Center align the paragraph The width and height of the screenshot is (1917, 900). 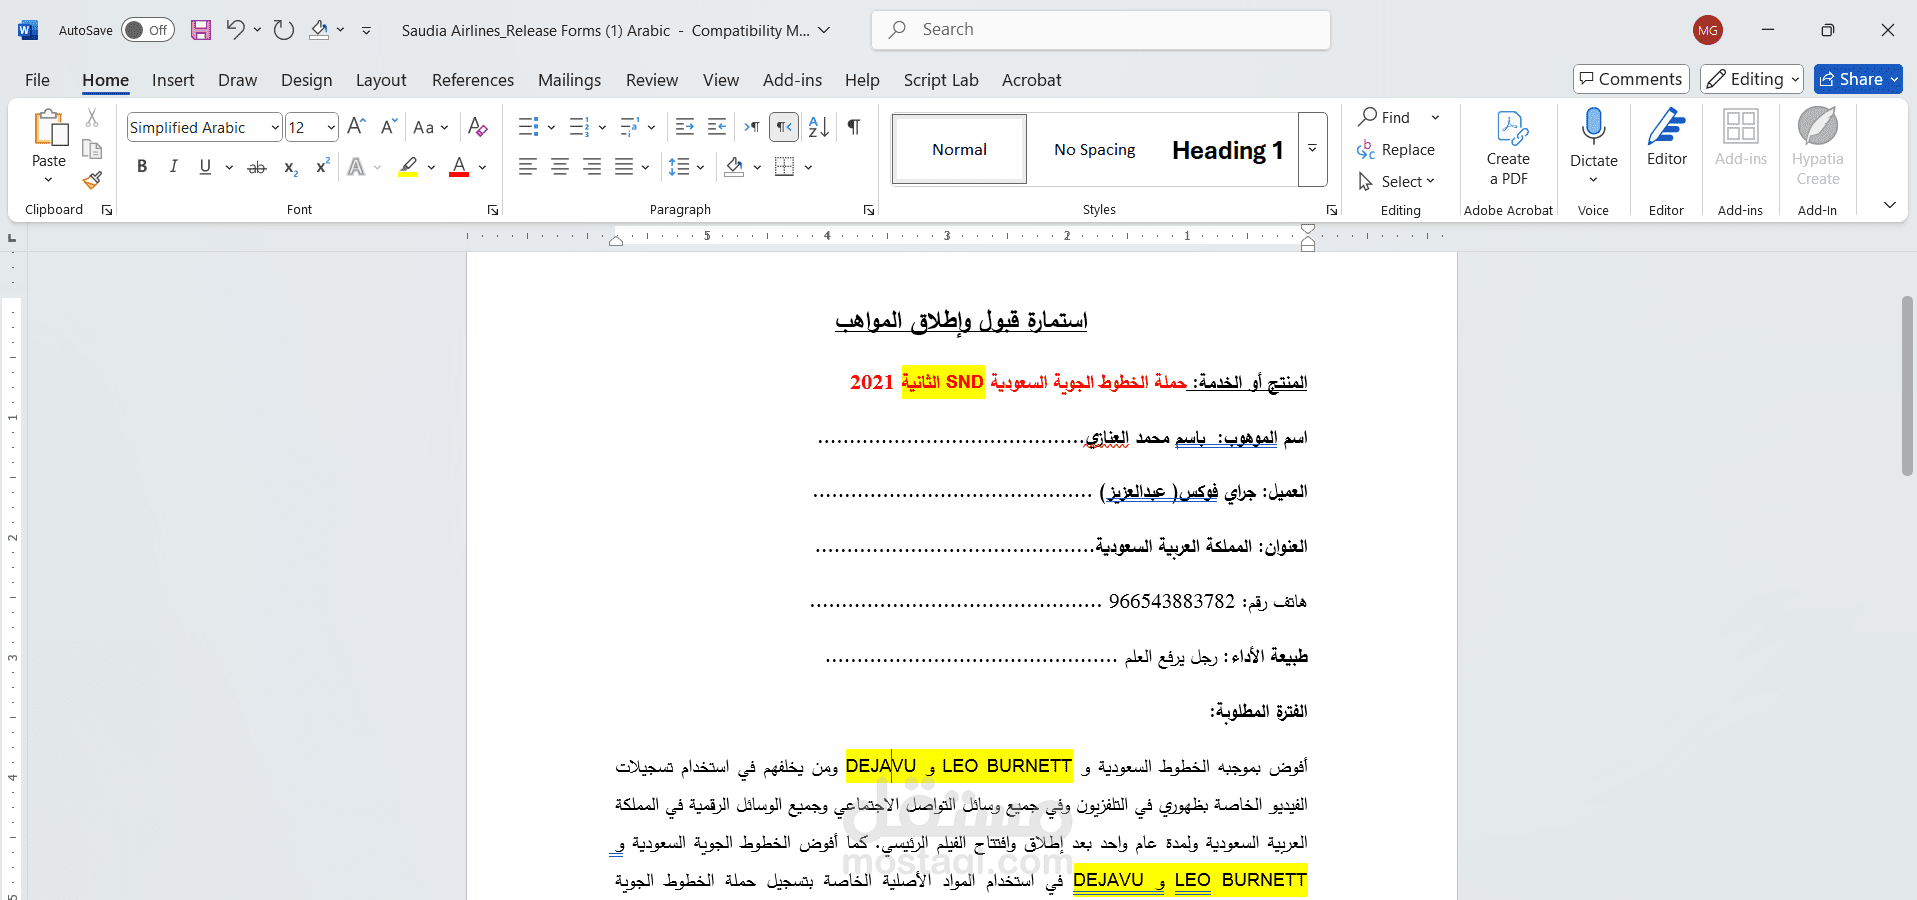click(x=560, y=167)
